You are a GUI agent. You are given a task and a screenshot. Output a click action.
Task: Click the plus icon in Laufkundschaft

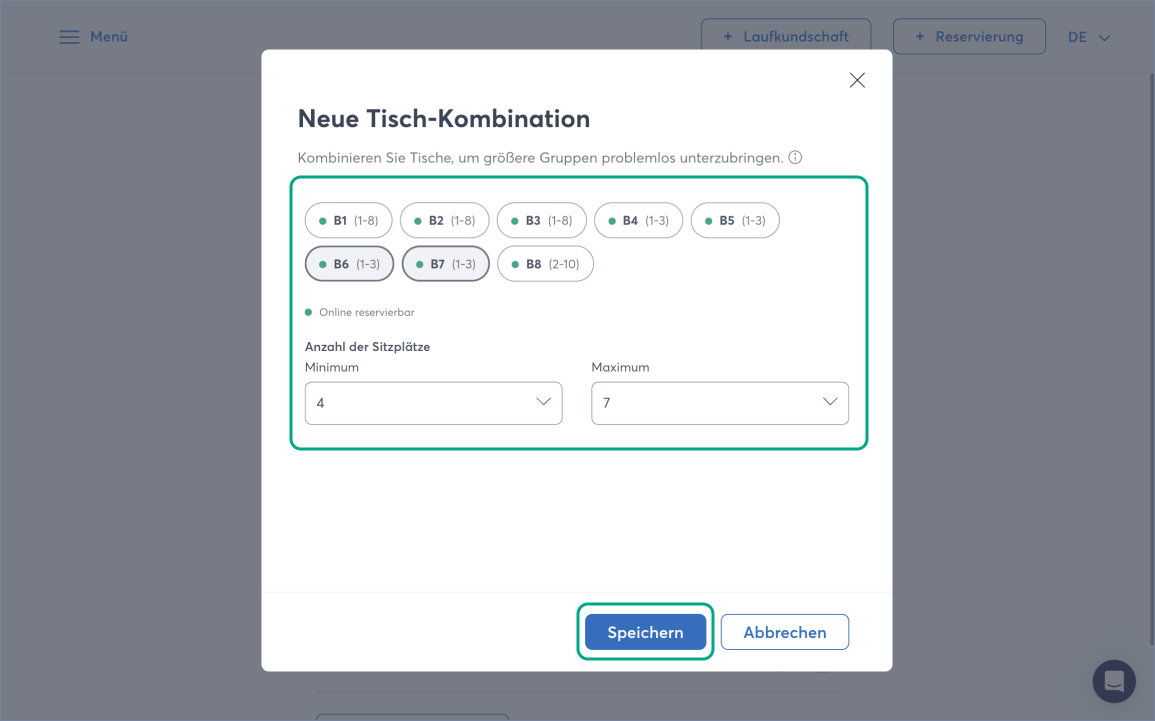(728, 37)
